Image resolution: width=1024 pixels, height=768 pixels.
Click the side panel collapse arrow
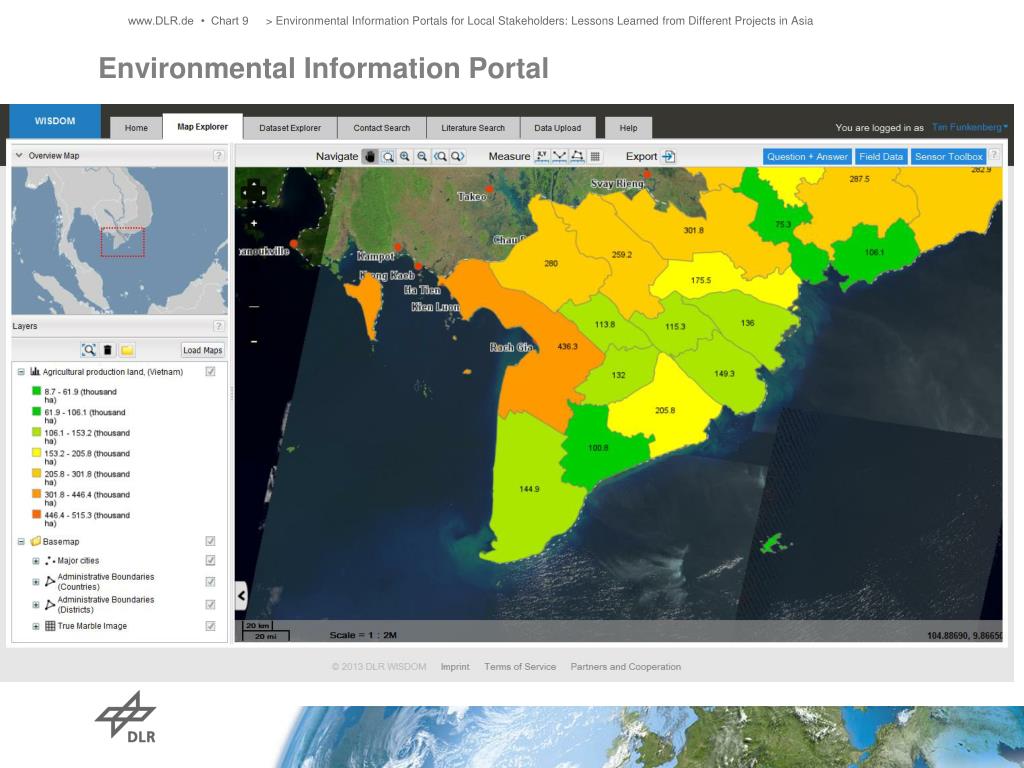tap(242, 596)
